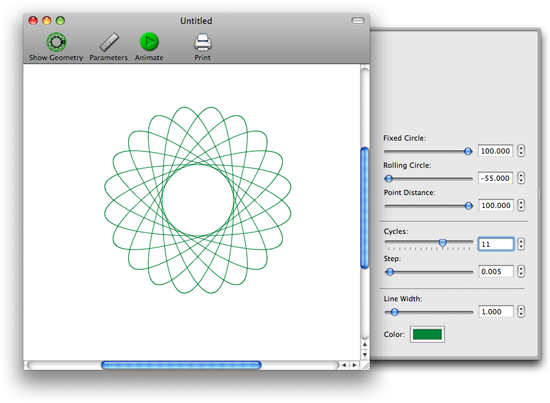The width and height of the screenshot is (550, 403).
Task: Click the Point Distance stepper control
Action: [x=521, y=205]
